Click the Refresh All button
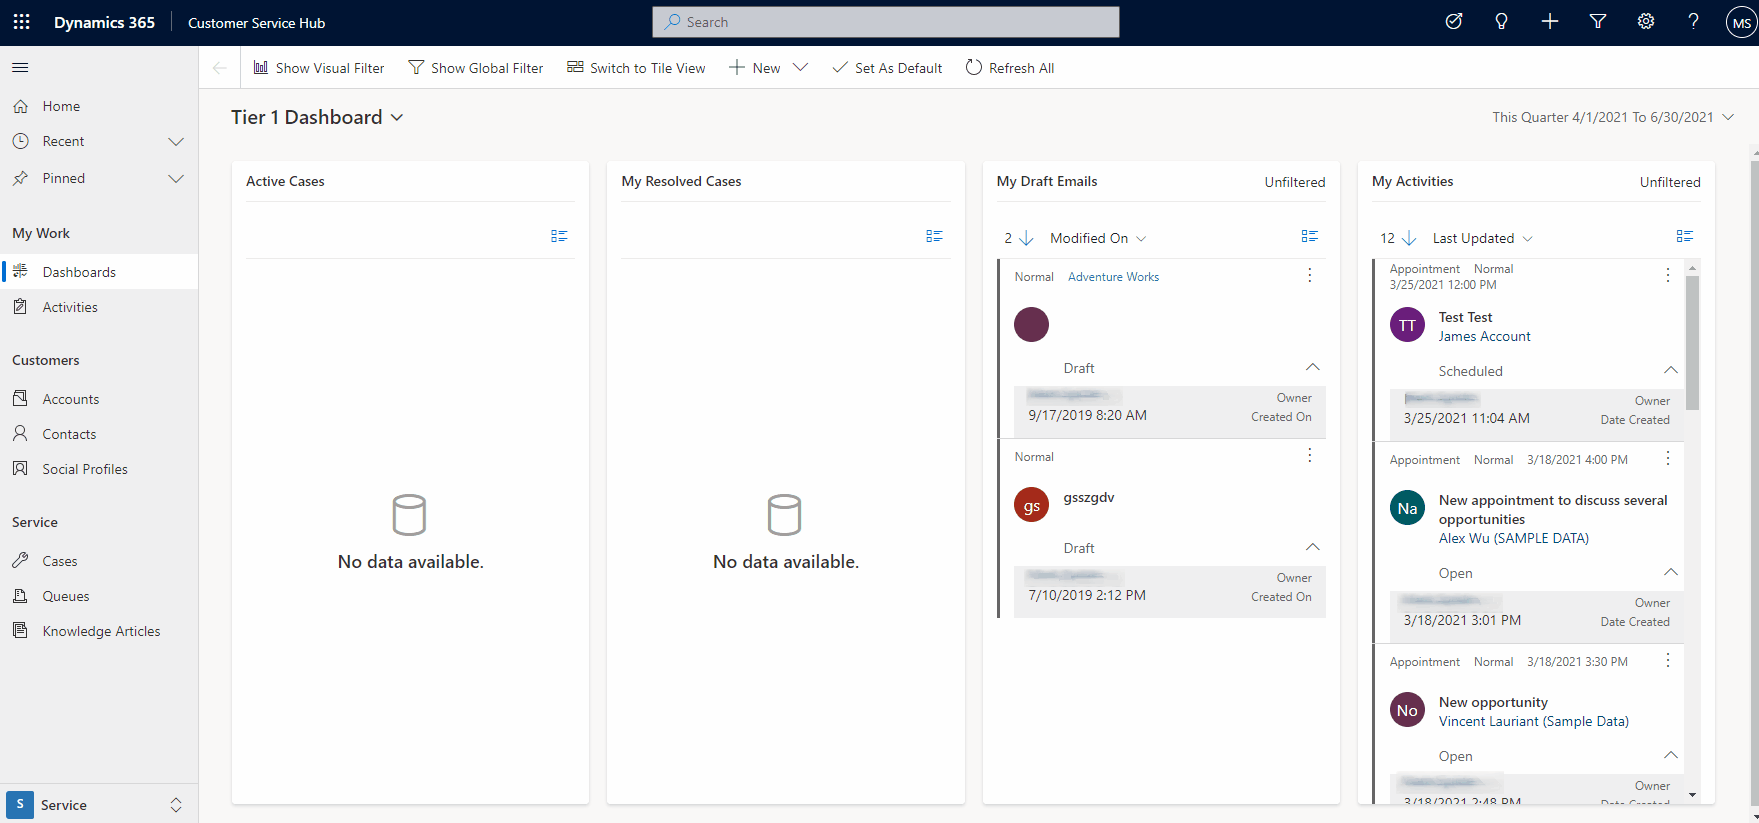The width and height of the screenshot is (1759, 823). point(1010,68)
